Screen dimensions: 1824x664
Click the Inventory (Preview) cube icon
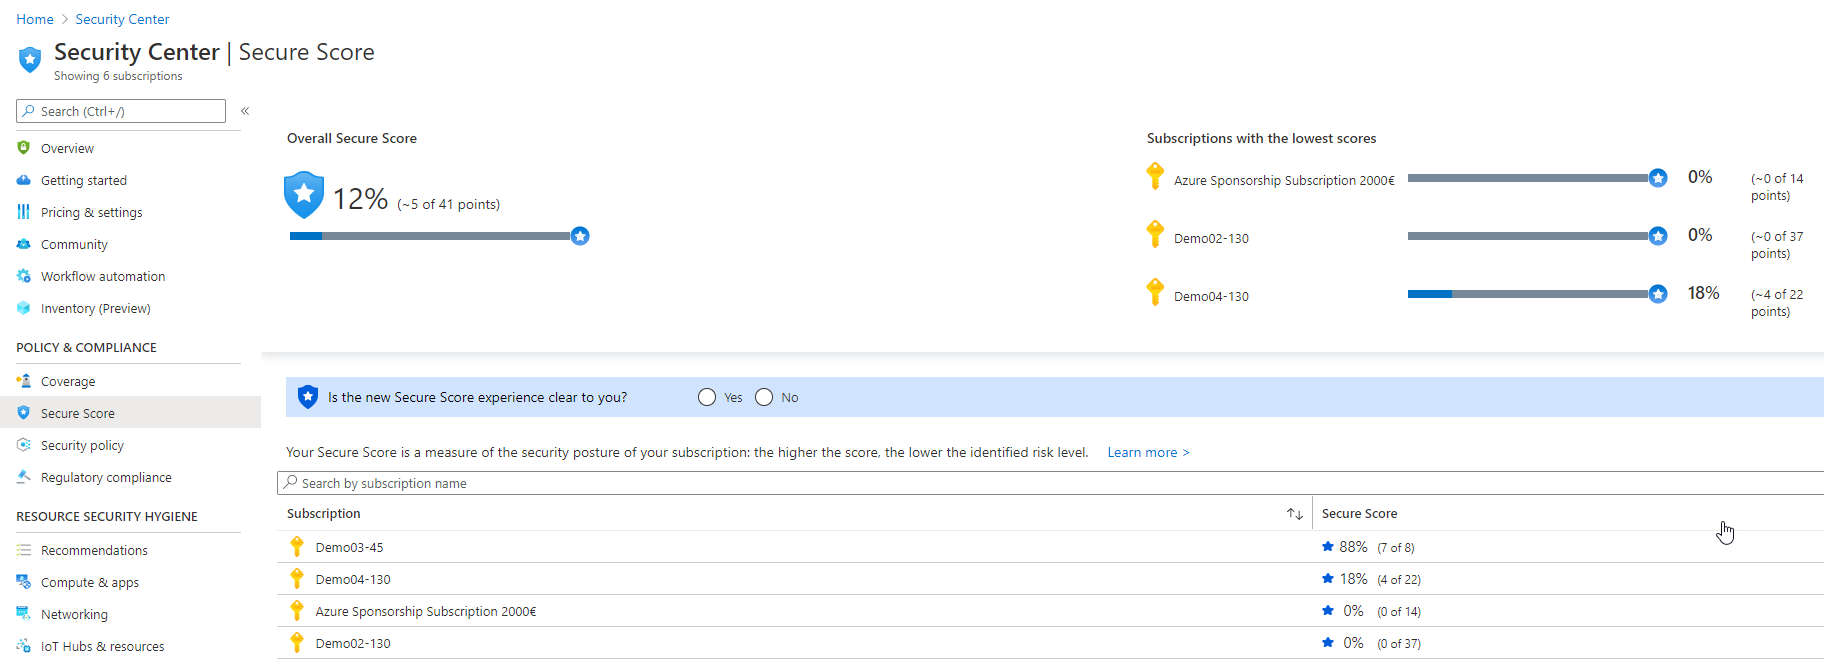coord(24,308)
